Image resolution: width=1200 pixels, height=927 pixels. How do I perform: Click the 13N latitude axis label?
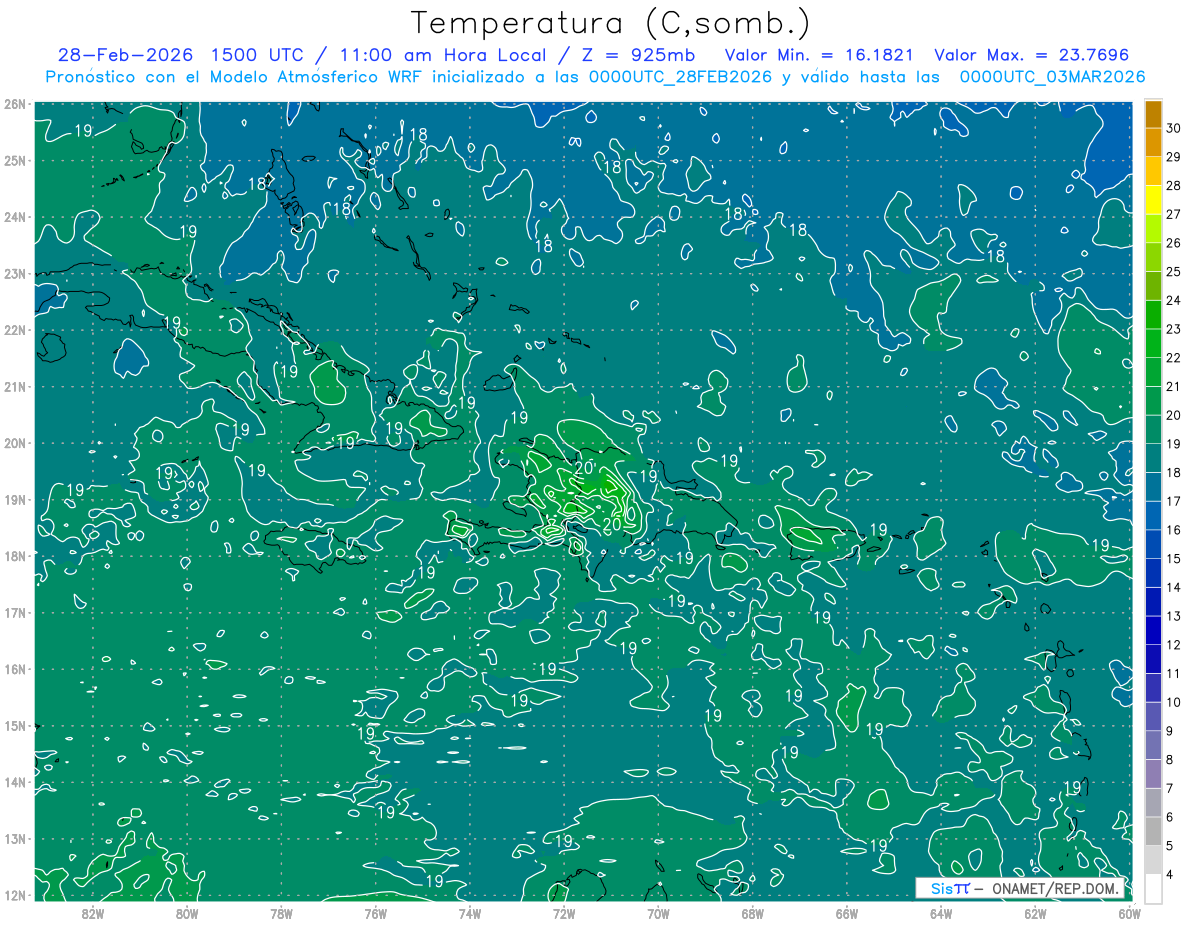(x=15, y=838)
